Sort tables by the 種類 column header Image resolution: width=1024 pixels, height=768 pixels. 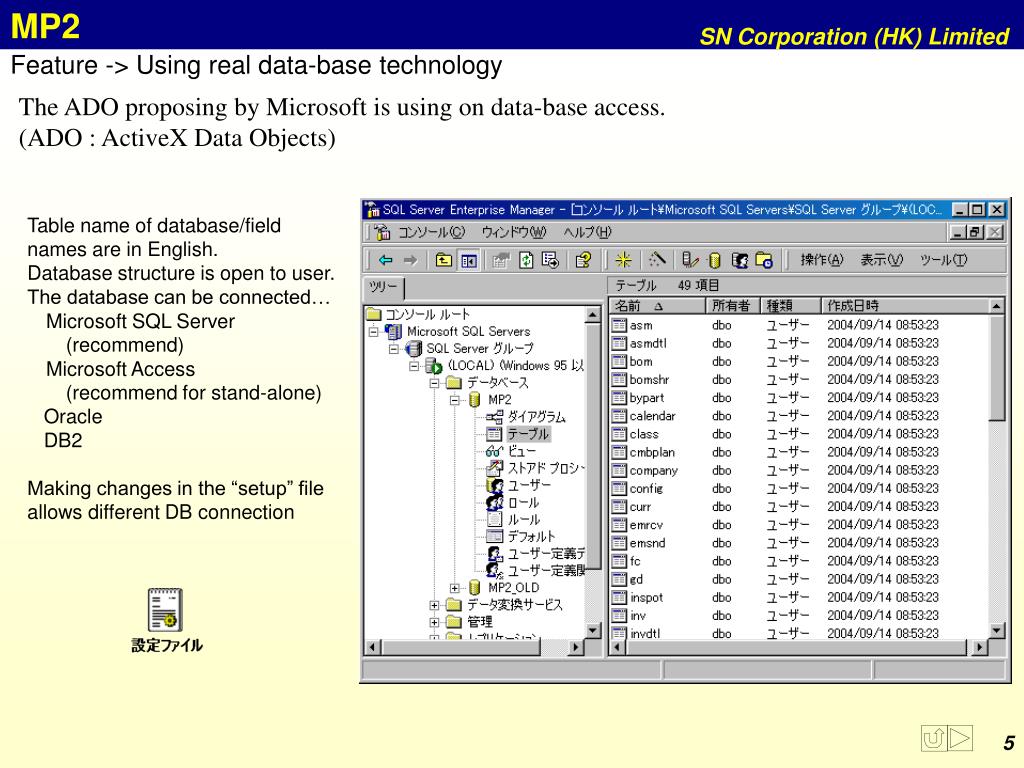click(790, 306)
